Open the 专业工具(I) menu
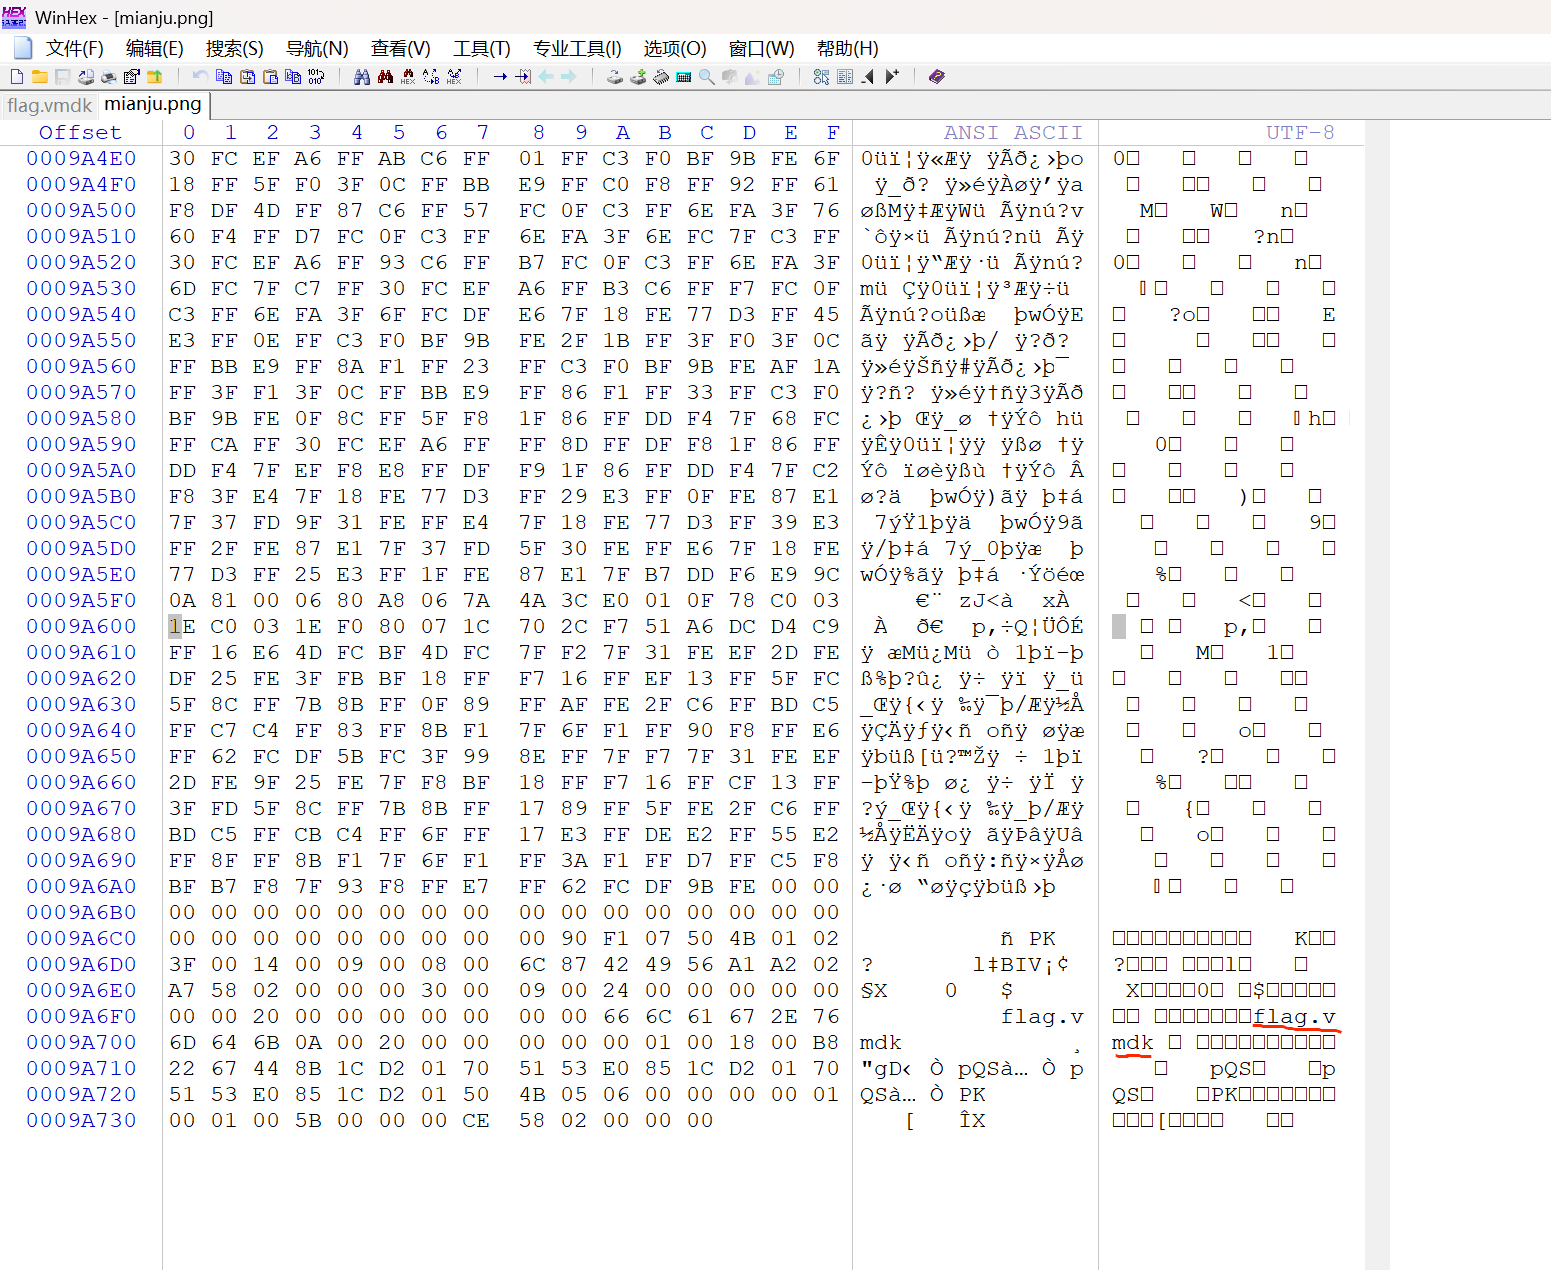 pos(577,48)
